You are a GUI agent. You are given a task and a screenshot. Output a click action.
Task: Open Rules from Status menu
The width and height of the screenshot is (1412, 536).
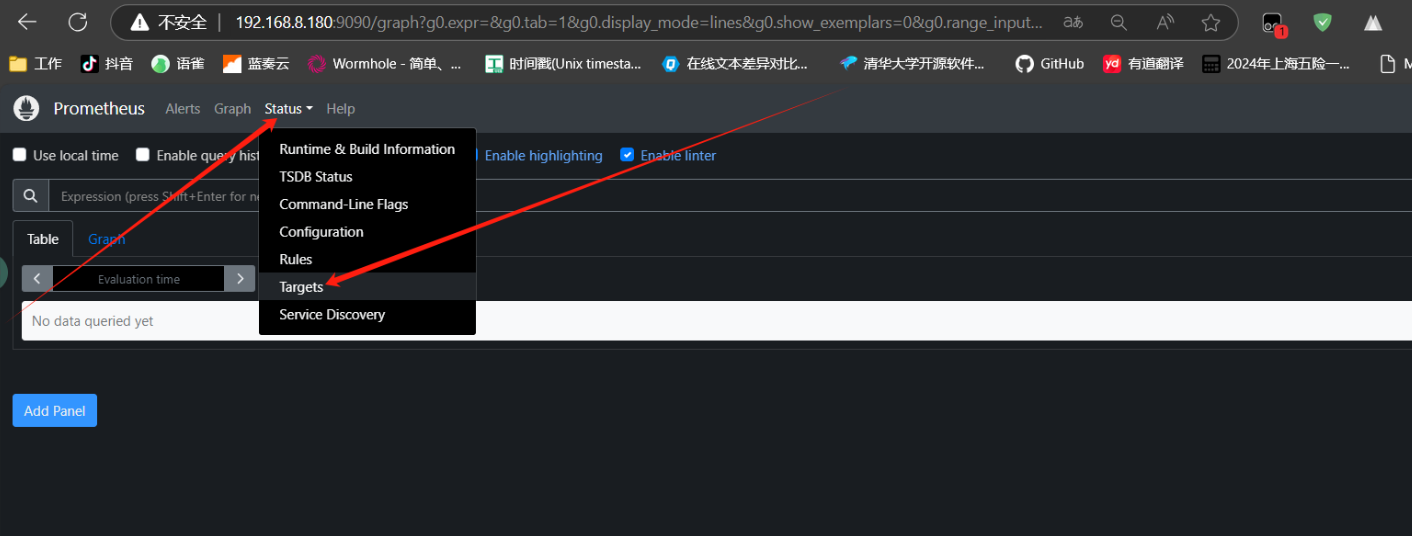(x=367, y=259)
